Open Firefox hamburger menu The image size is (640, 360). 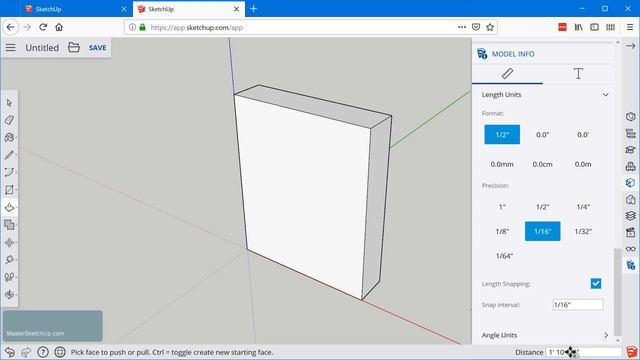click(630, 27)
